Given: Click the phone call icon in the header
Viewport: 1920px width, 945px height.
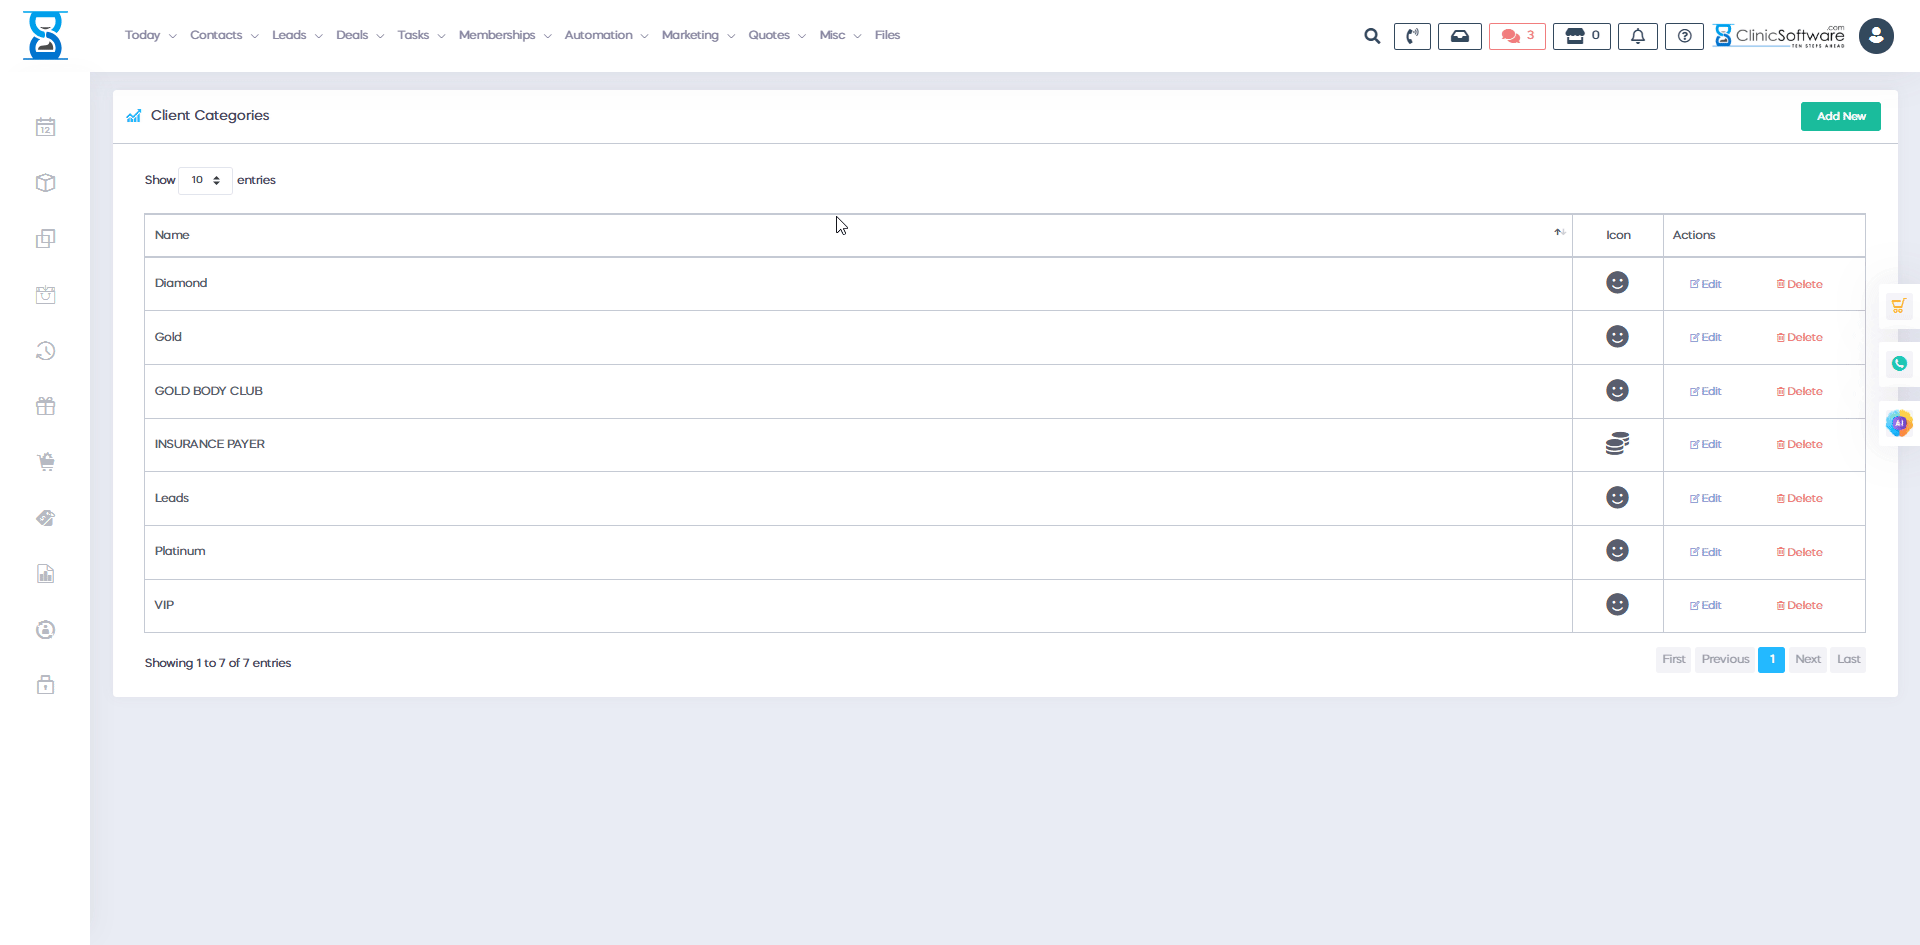Looking at the screenshot, I should pyautogui.click(x=1412, y=36).
